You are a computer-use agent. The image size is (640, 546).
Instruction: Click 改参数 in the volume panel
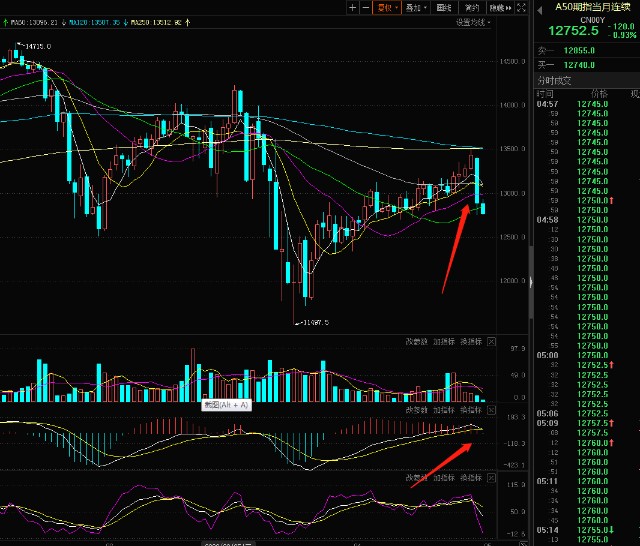[x=416, y=340]
